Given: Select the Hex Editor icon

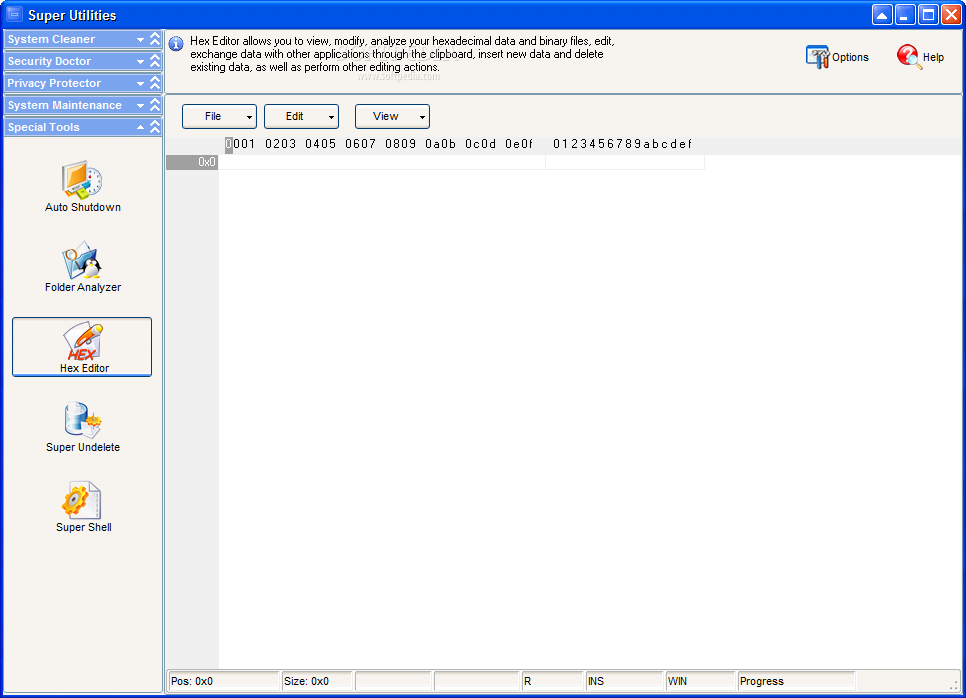Looking at the screenshot, I should (82, 341).
